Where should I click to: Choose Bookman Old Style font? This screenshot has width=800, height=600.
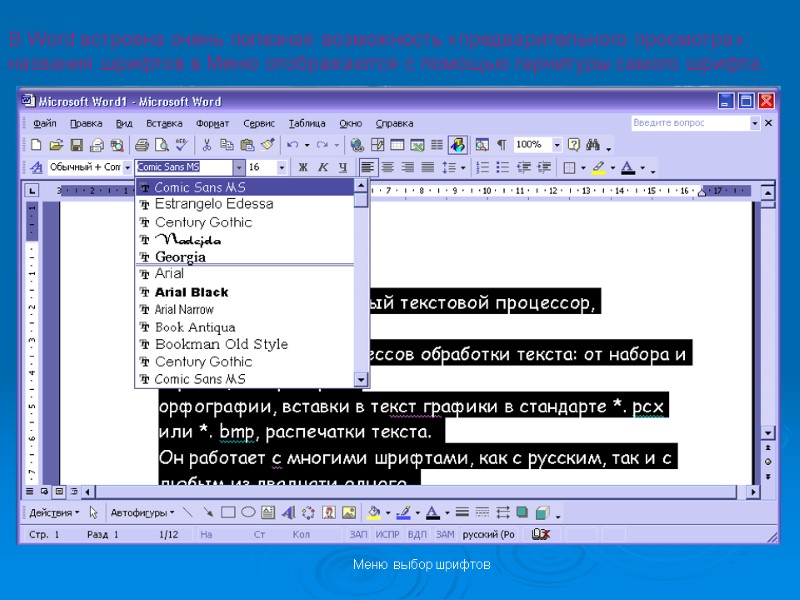[245, 344]
